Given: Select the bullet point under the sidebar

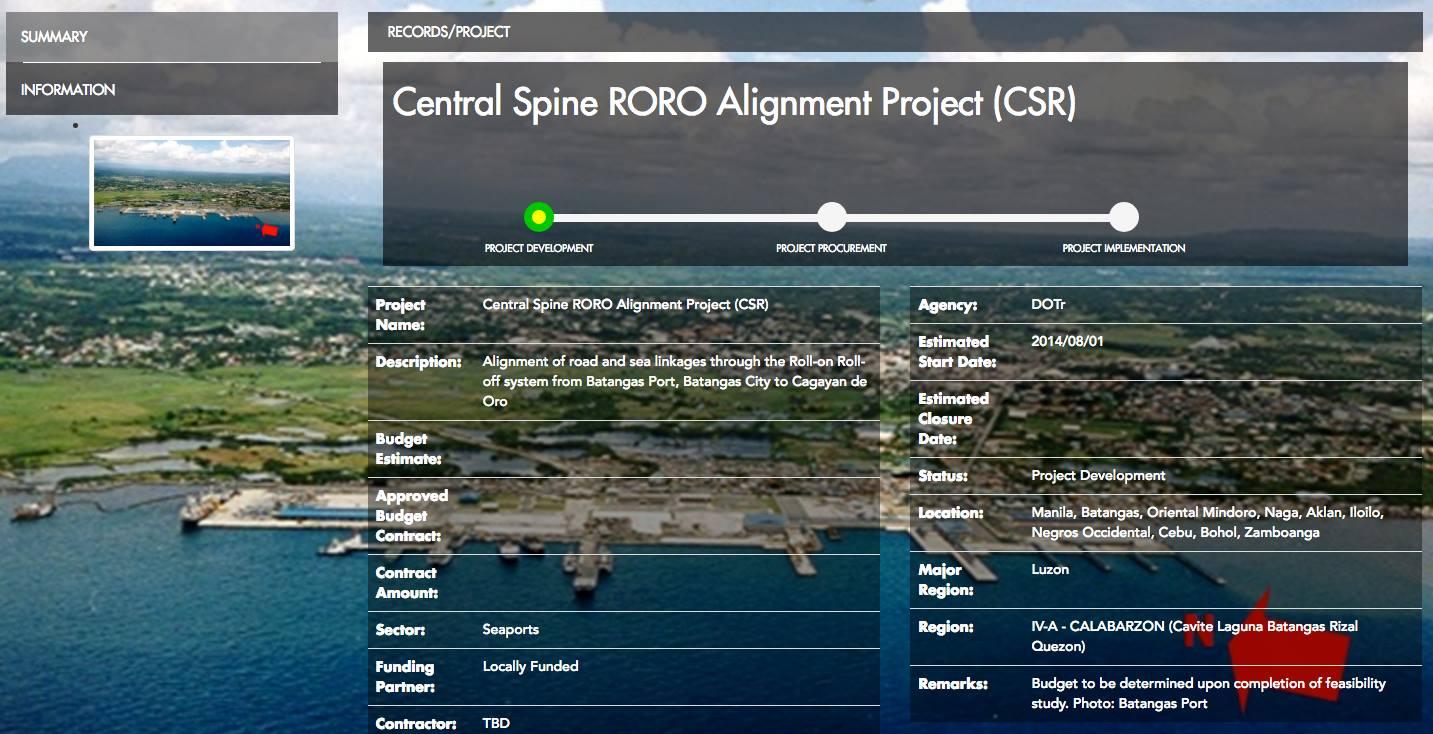Looking at the screenshot, I should (74, 125).
